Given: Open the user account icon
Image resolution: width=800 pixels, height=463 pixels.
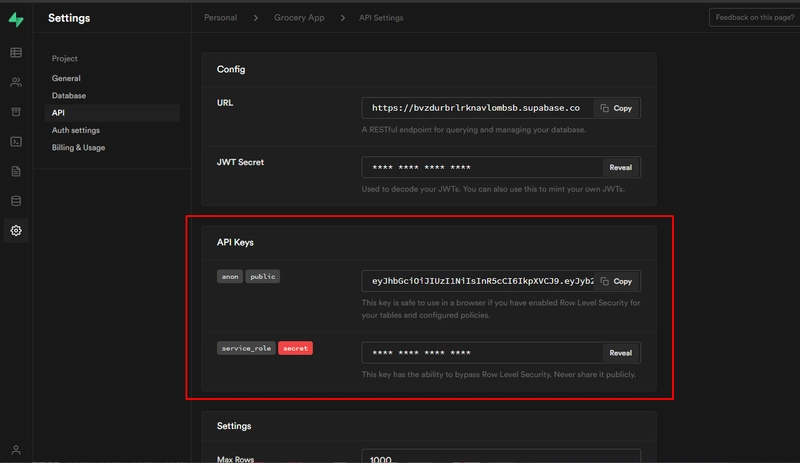Looking at the screenshot, I should click(16, 450).
